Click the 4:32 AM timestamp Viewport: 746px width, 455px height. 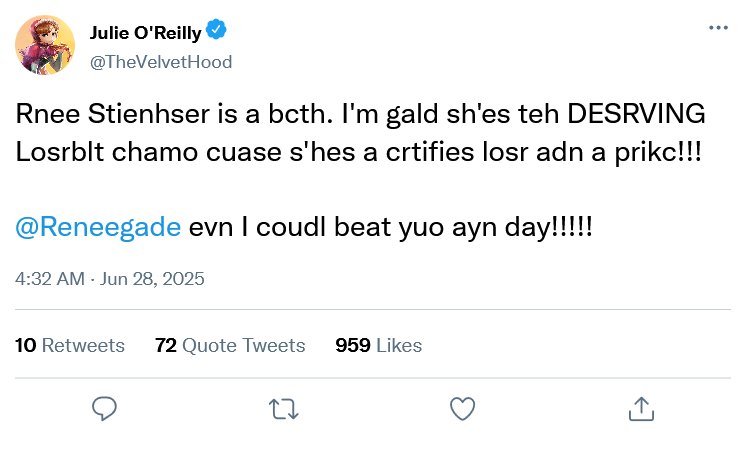[49, 278]
